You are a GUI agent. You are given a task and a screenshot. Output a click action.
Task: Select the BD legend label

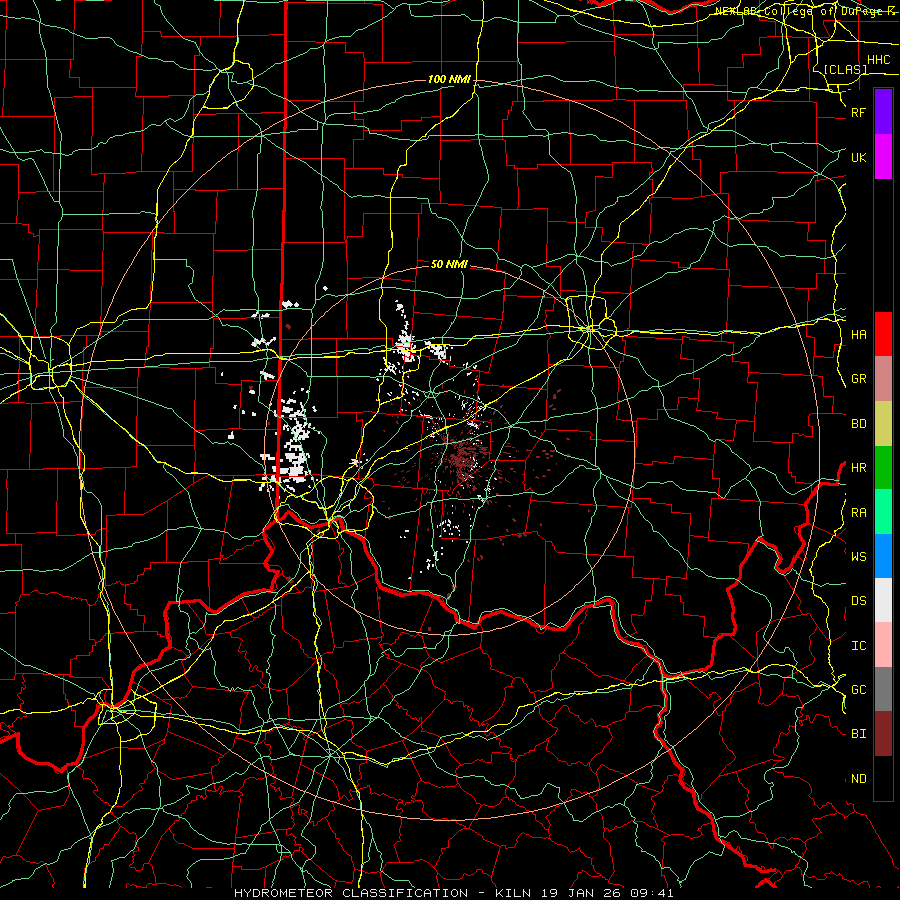click(858, 424)
